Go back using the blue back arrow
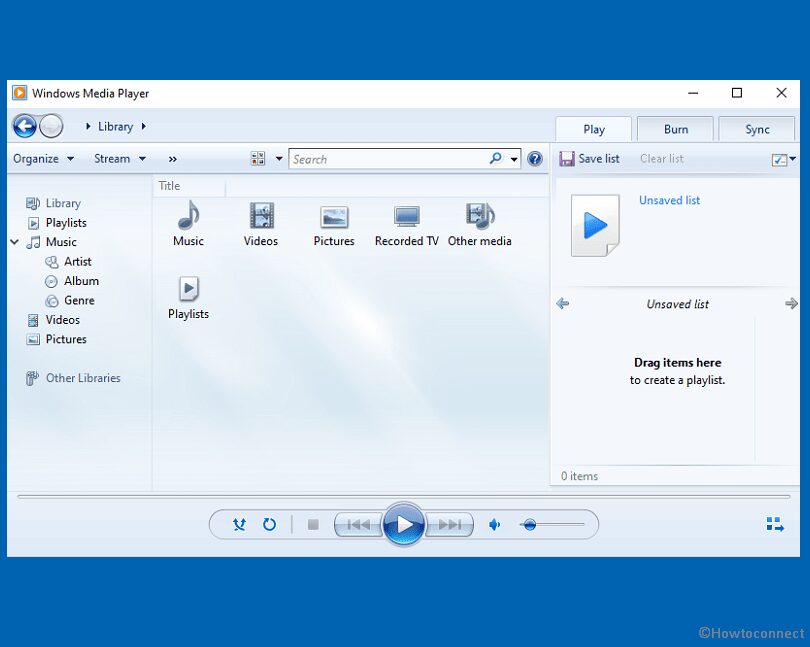The width and height of the screenshot is (810, 647). pos(24,126)
